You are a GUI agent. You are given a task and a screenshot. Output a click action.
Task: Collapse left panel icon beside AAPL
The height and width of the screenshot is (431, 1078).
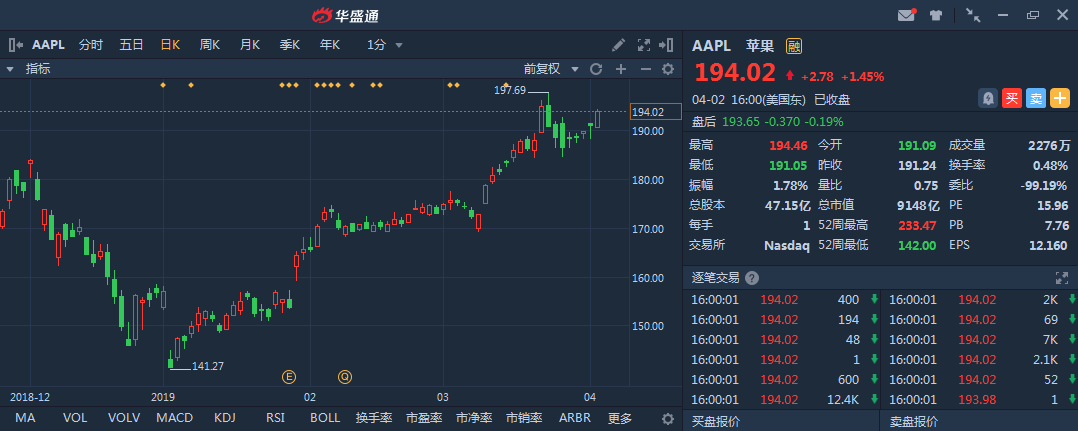pyautogui.click(x=16, y=45)
